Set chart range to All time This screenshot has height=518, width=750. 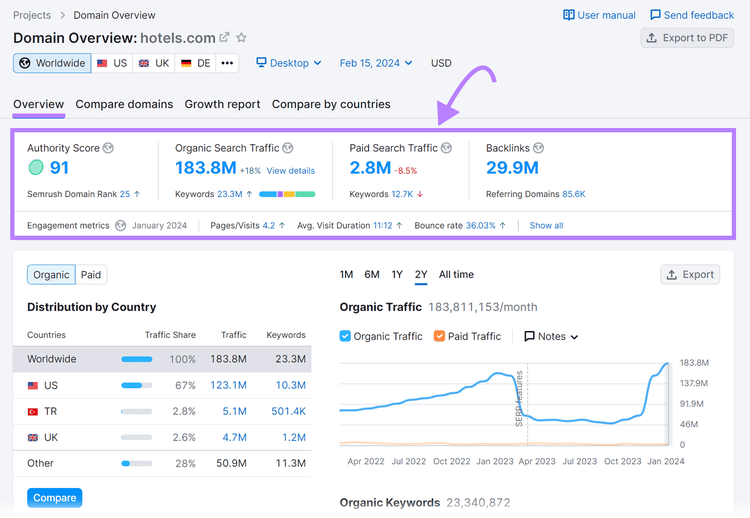[x=456, y=275]
